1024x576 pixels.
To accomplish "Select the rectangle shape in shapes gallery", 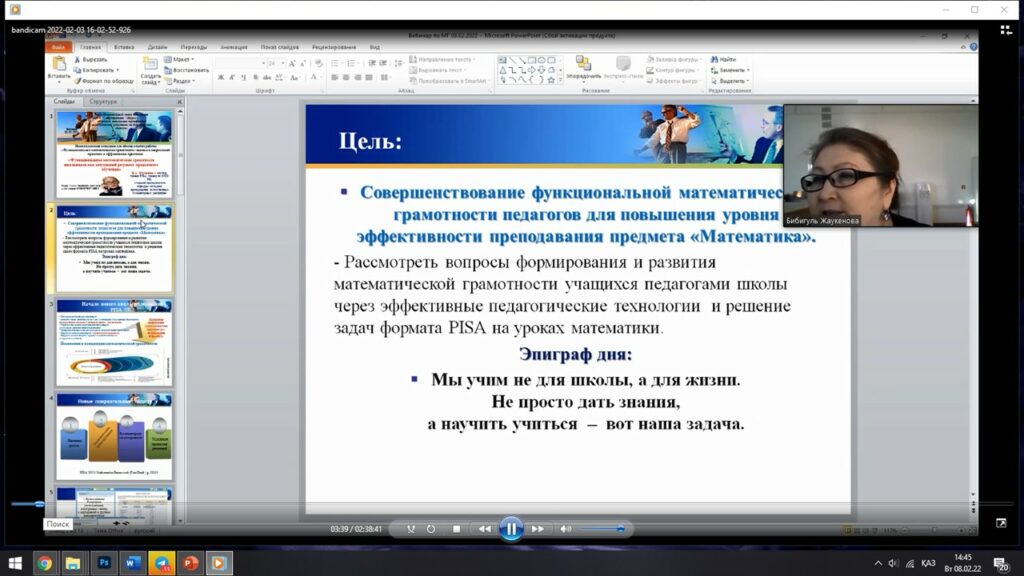I will (x=532, y=60).
